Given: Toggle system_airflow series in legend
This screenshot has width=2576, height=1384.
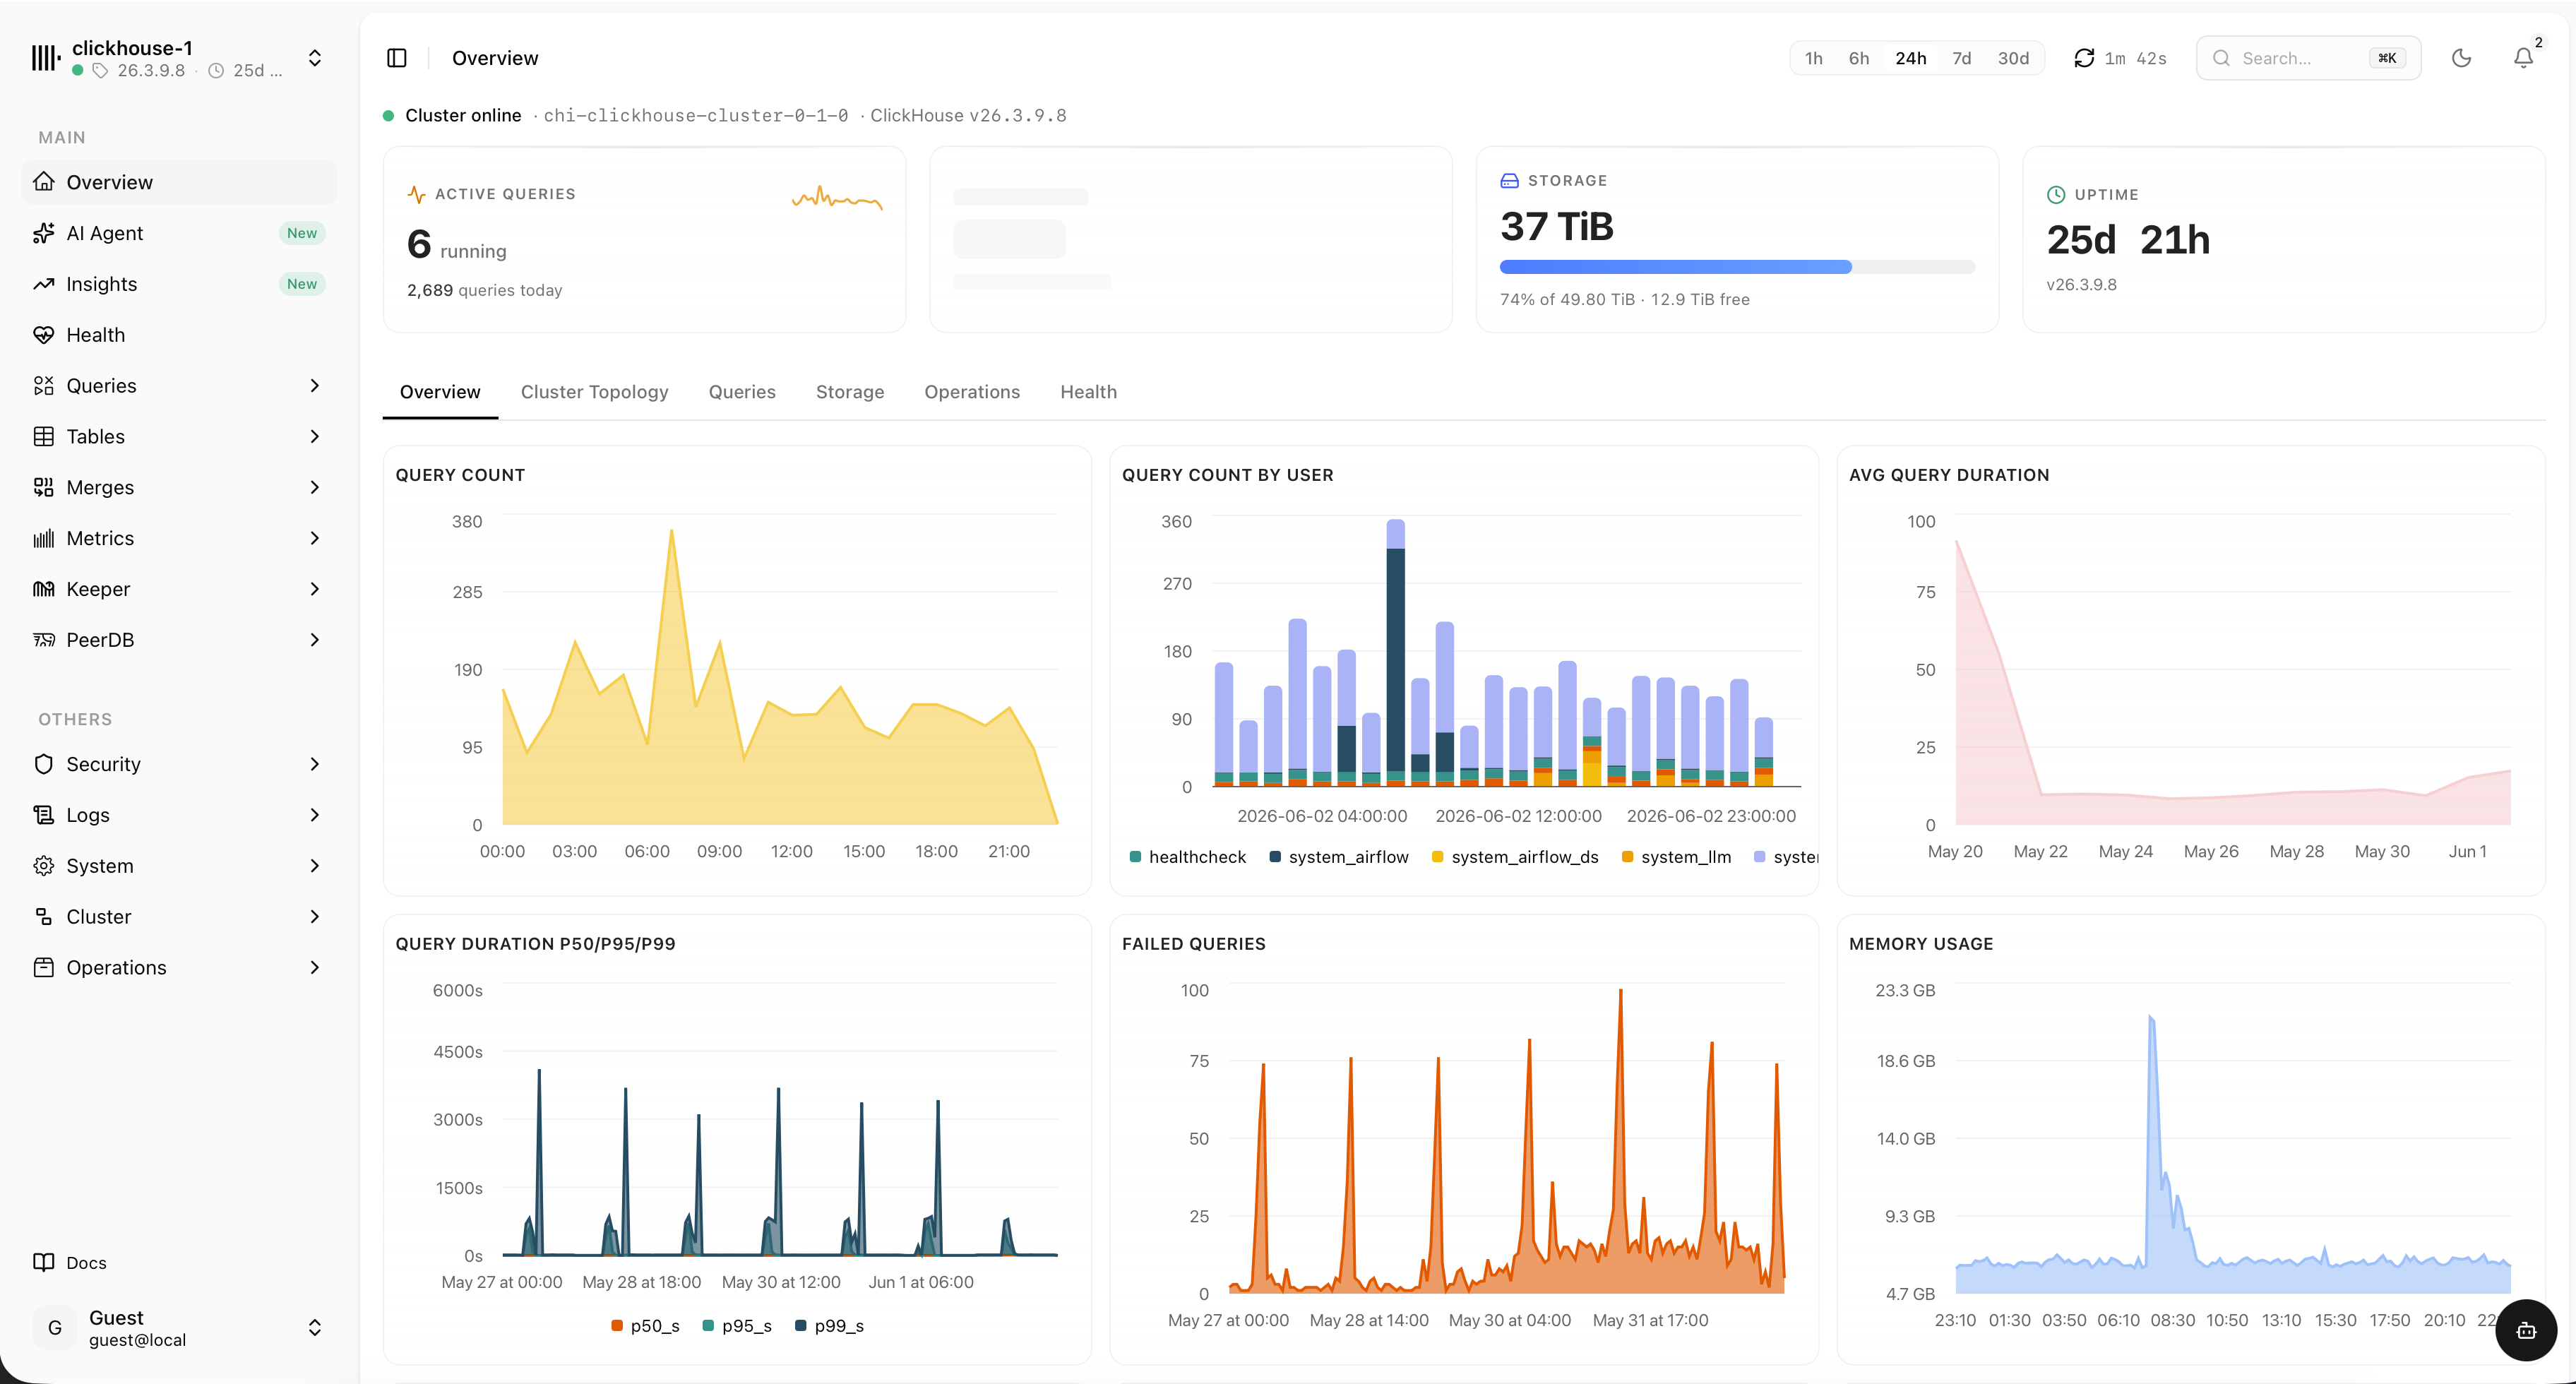Looking at the screenshot, I should click(x=1339, y=857).
